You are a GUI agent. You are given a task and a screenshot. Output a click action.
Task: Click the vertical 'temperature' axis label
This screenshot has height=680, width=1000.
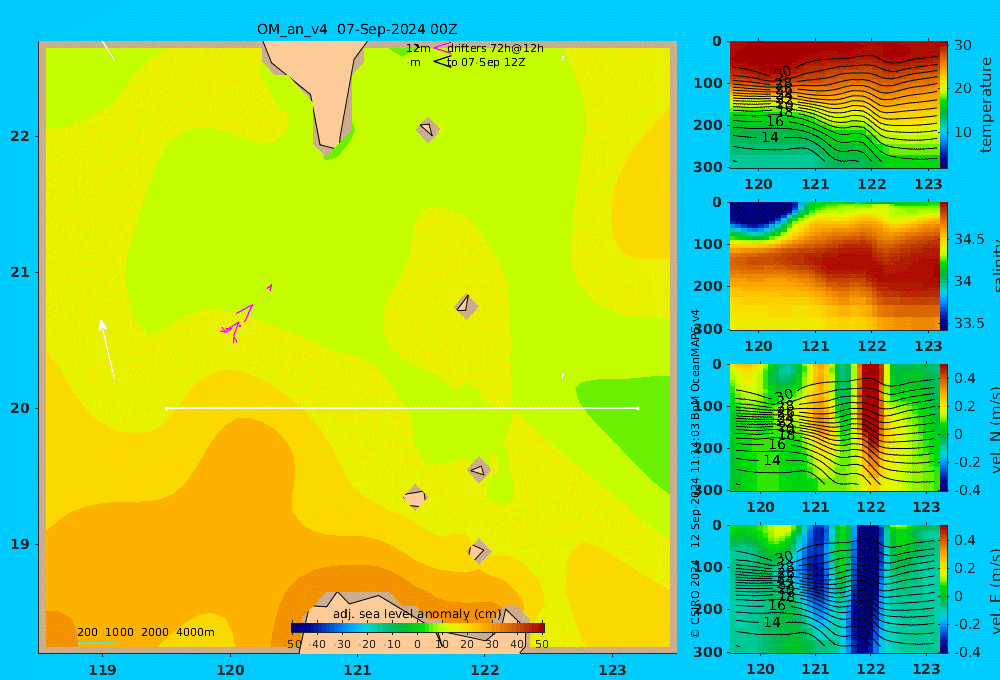[x=986, y=105]
